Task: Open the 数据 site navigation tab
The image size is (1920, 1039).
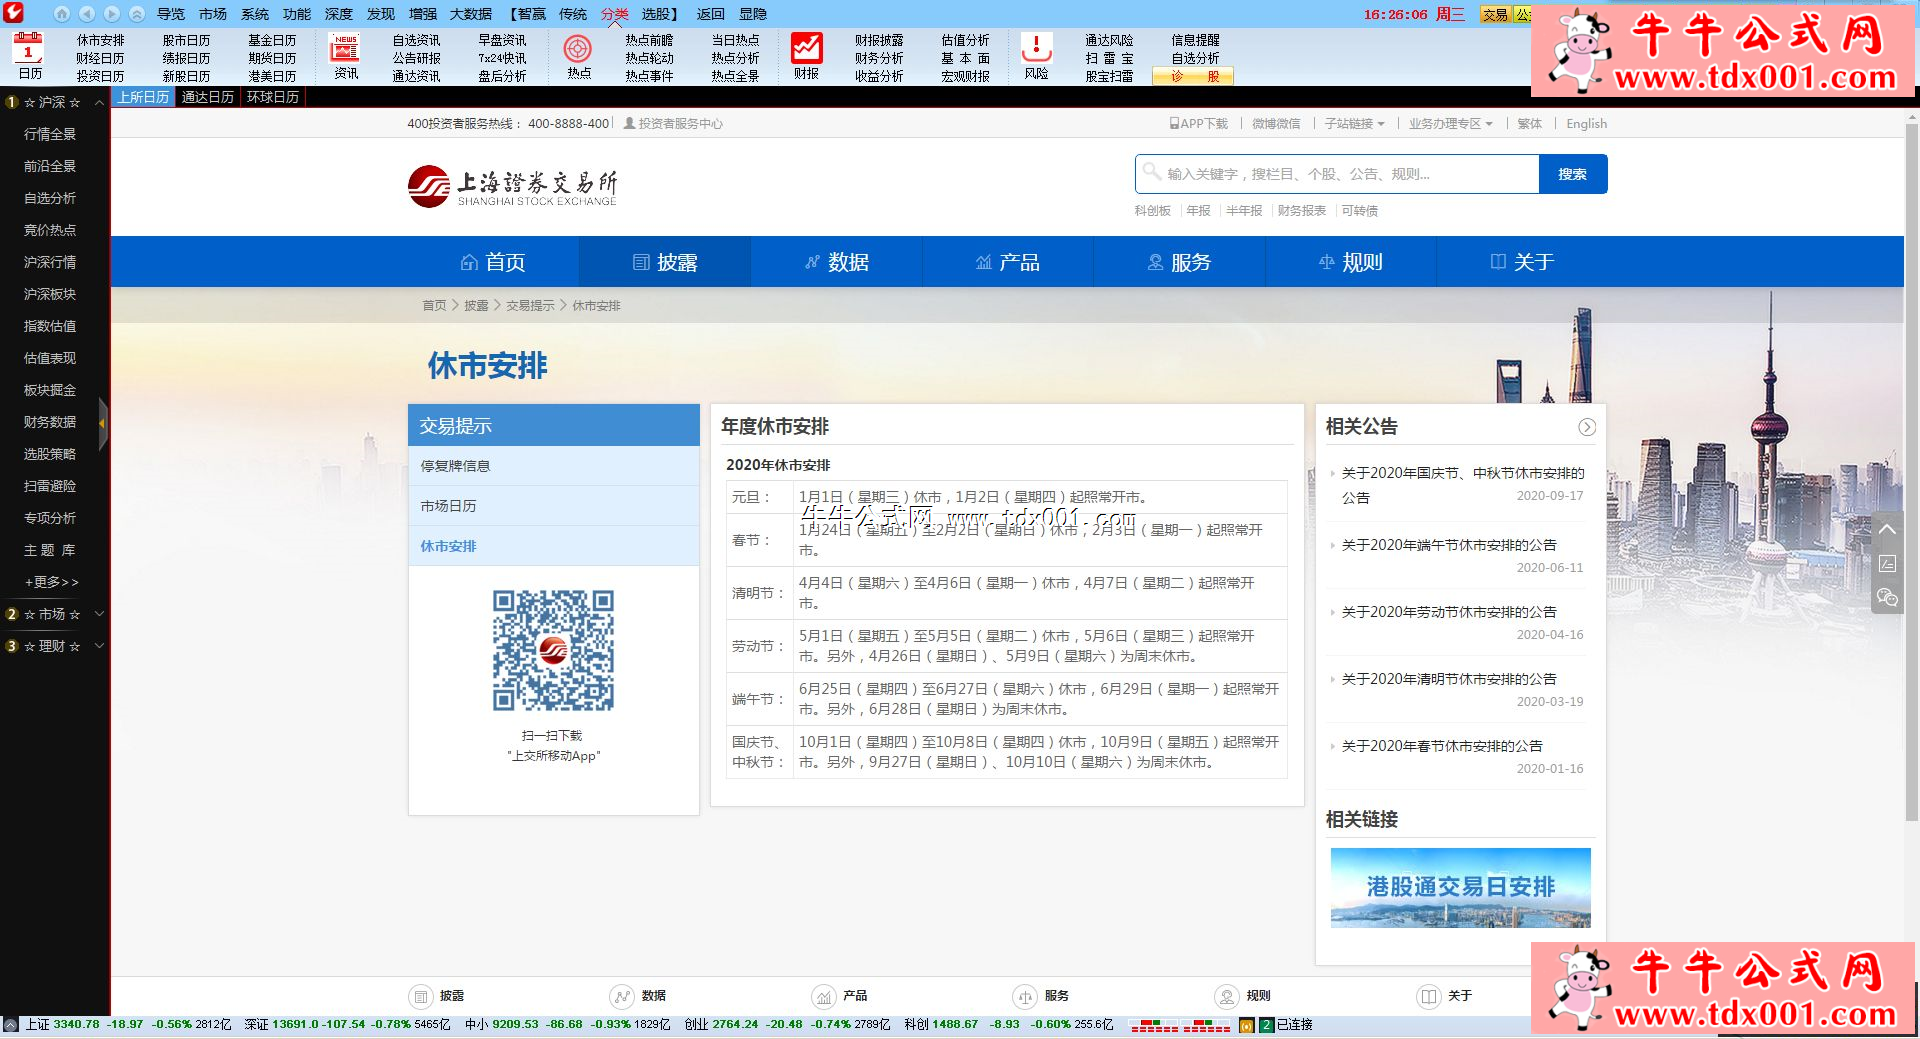Action: tap(837, 262)
